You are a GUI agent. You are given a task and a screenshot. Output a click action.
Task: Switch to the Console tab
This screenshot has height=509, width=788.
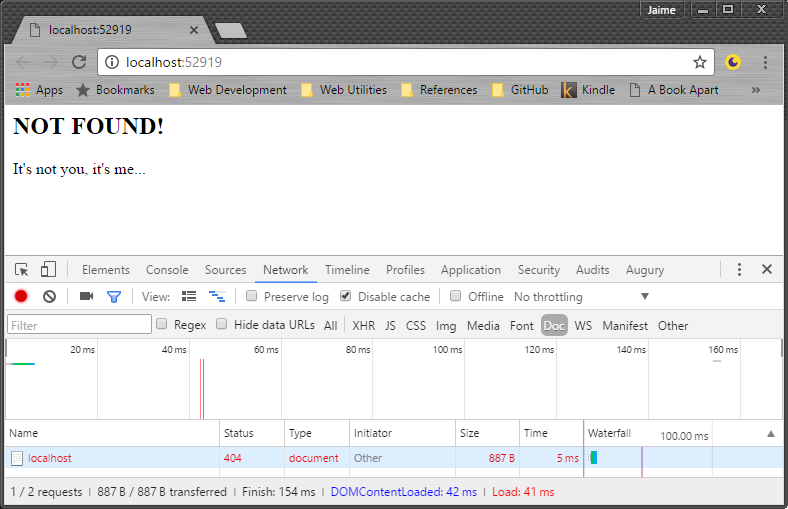pyautogui.click(x=167, y=270)
